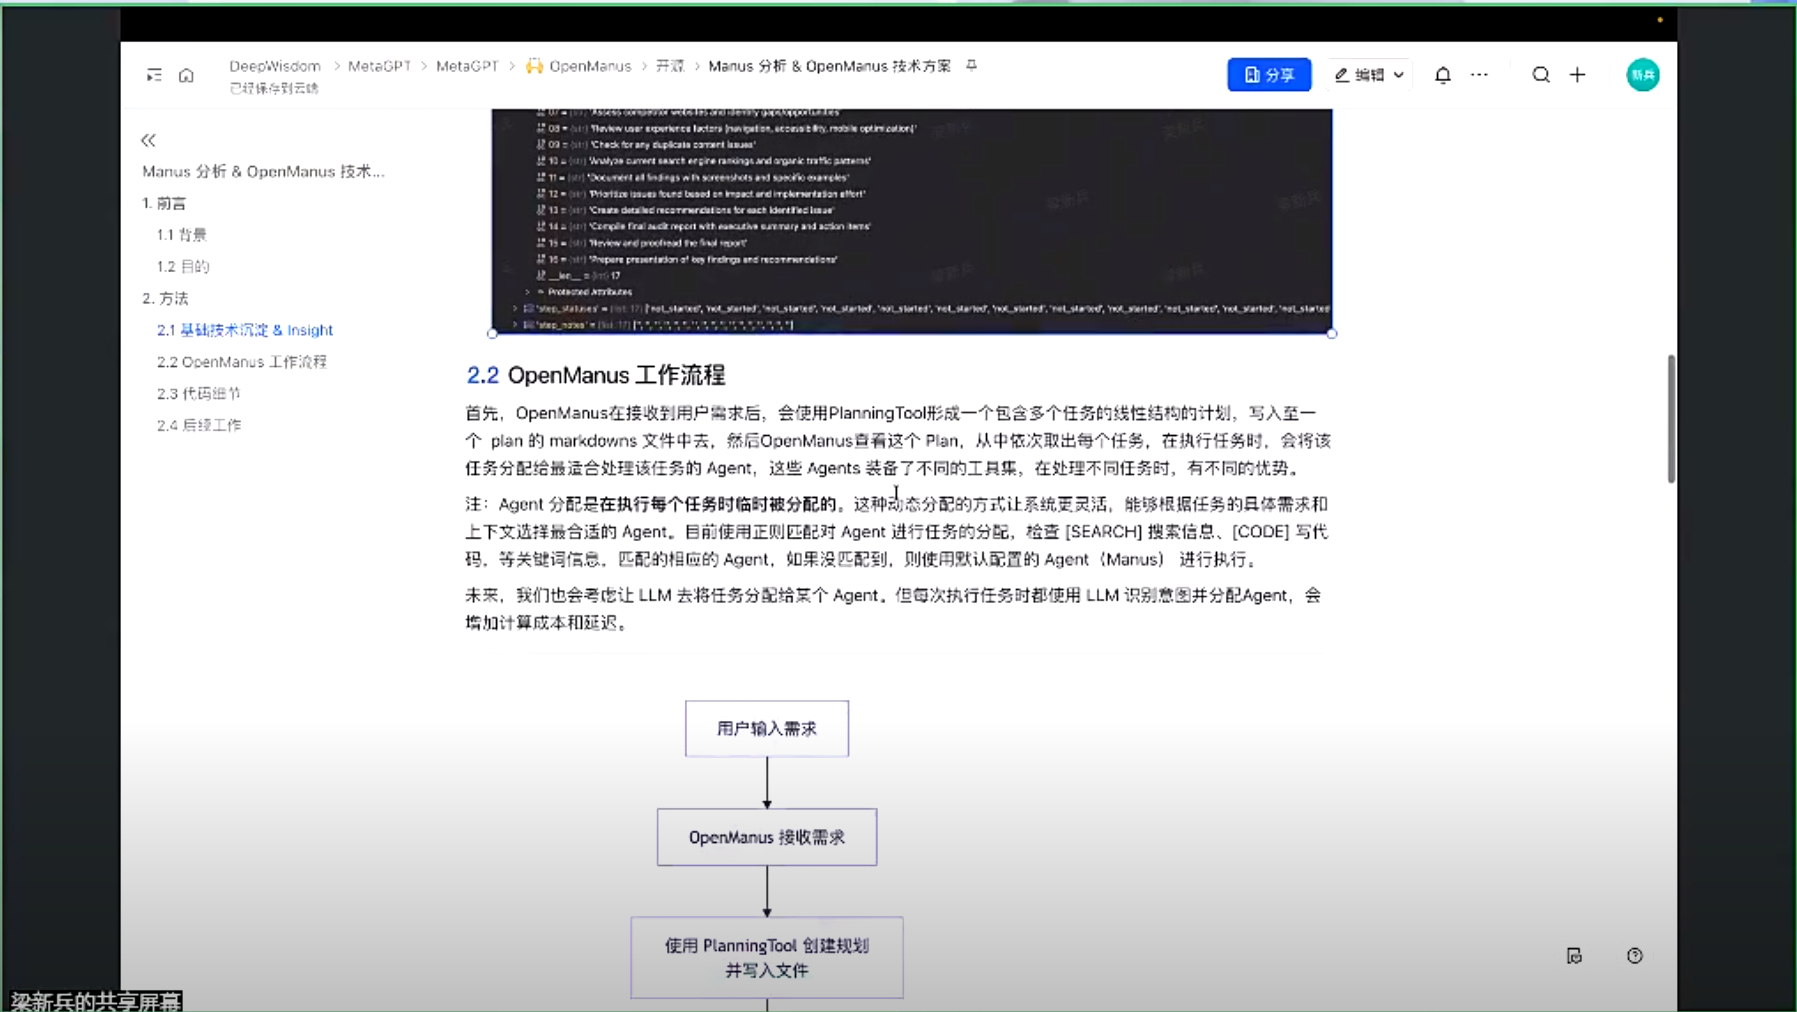Click paragraph starting with 首先，OpenManus在接收到
Screen dimensions: 1797x1012
[x=898, y=441]
